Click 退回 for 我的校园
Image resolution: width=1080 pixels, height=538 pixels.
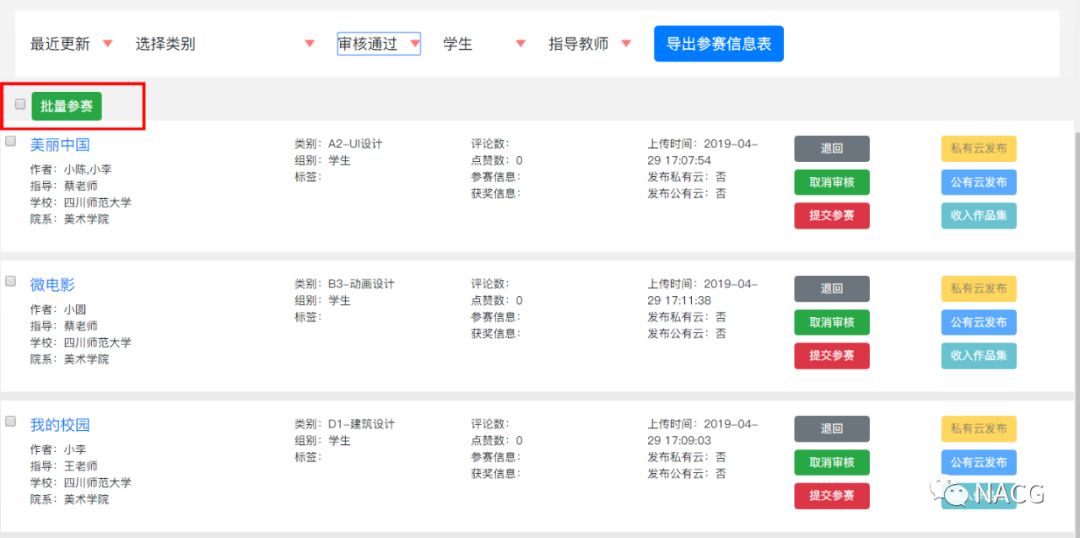point(832,429)
